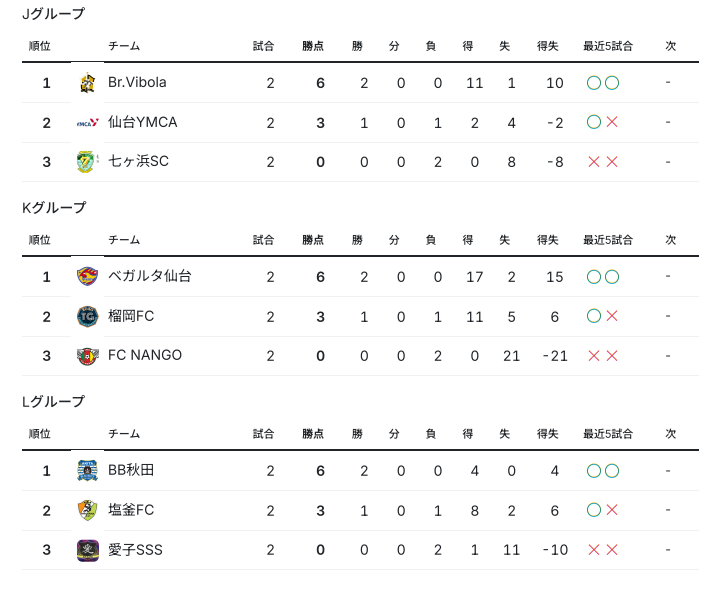Click the 七ヶ浜SC team crest
This screenshot has height=598, width=711.
pos(87,162)
